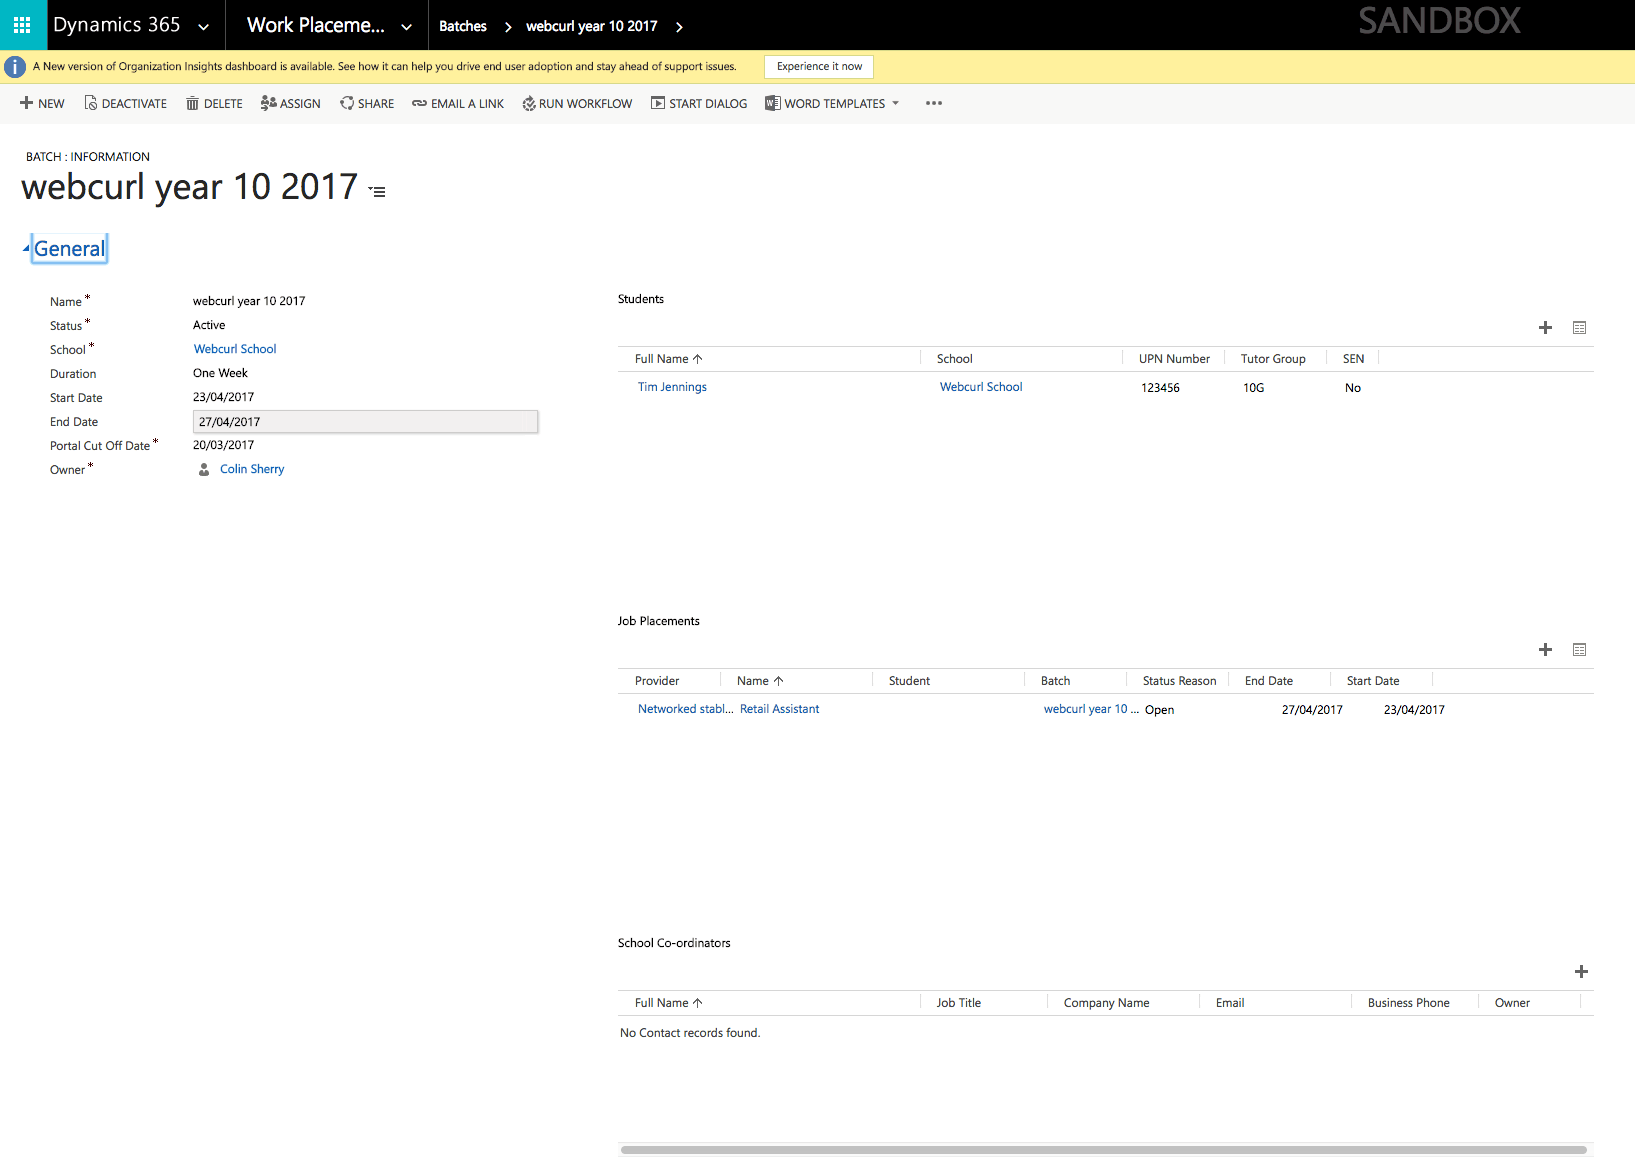Open Job Placements associated grid view
Screen dimensions: 1635x1174
pyautogui.click(x=1580, y=649)
